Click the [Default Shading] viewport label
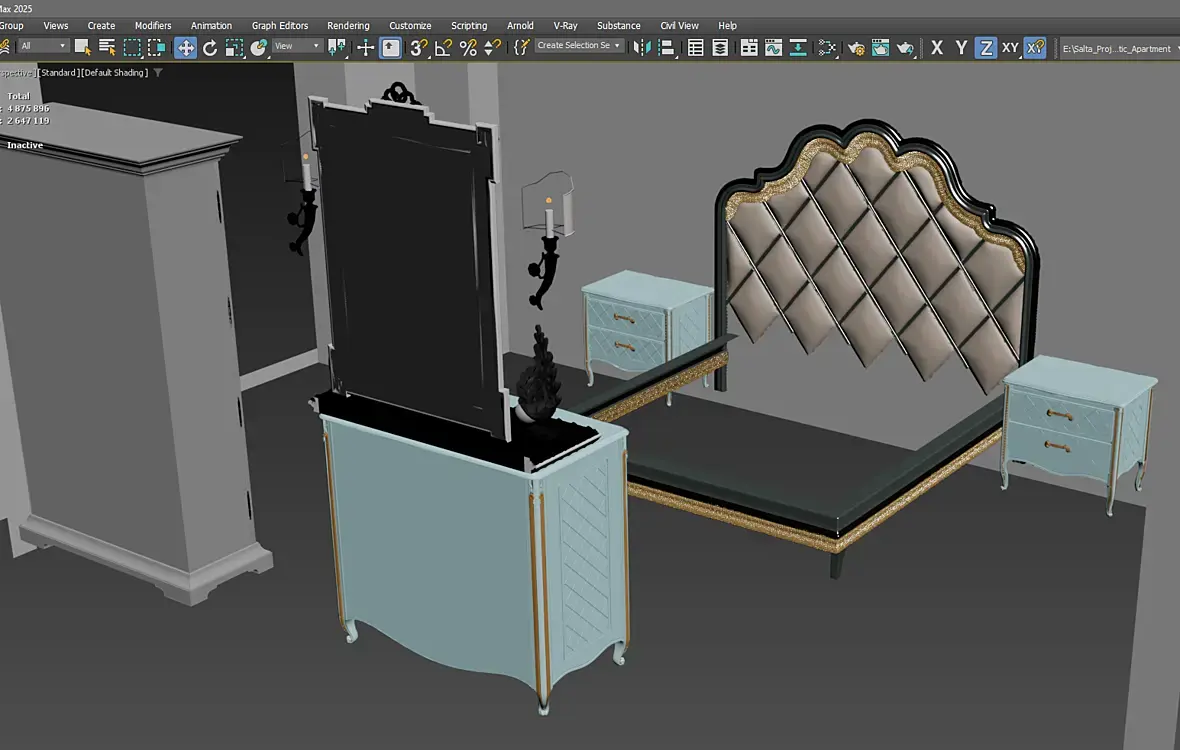The image size is (1180, 750). pyautogui.click(x=114, y=73)
